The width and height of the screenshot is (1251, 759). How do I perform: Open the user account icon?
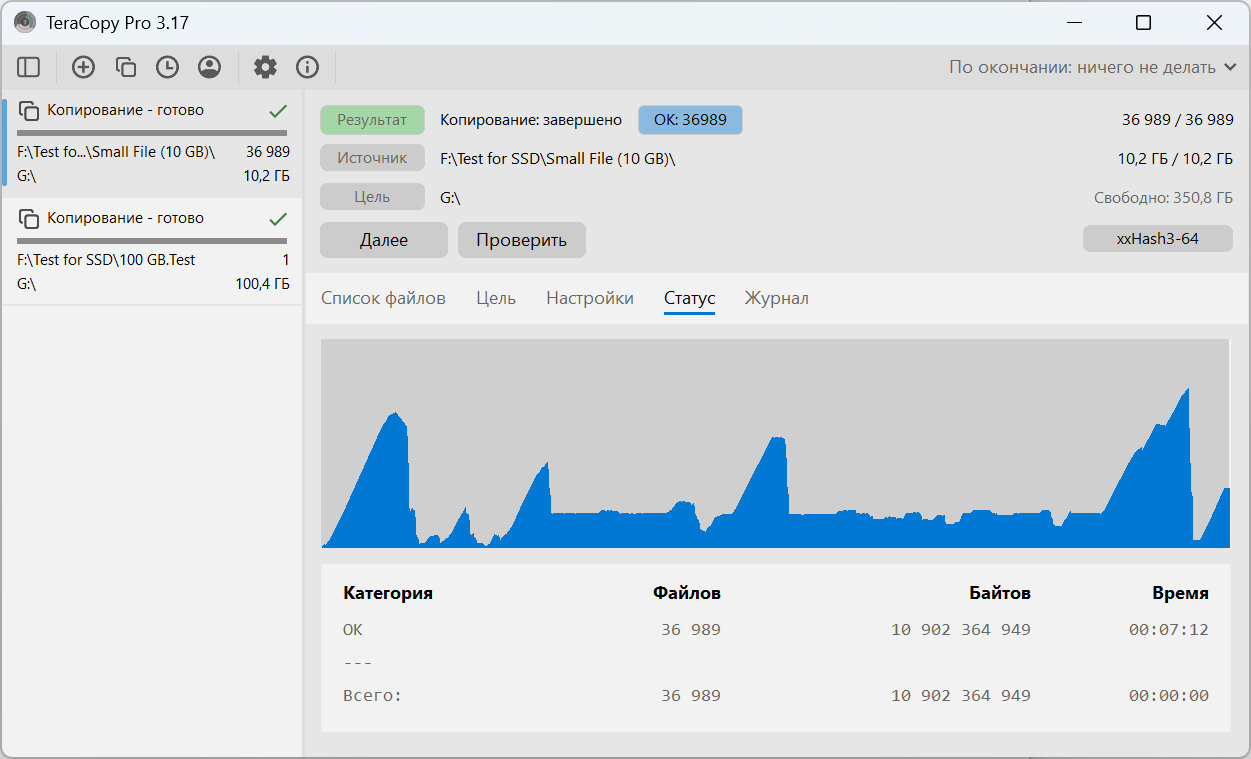(209, 67)
